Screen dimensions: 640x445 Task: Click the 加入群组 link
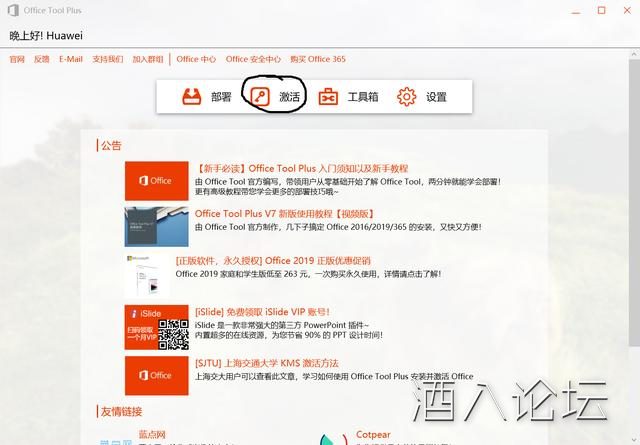[148, 59]
